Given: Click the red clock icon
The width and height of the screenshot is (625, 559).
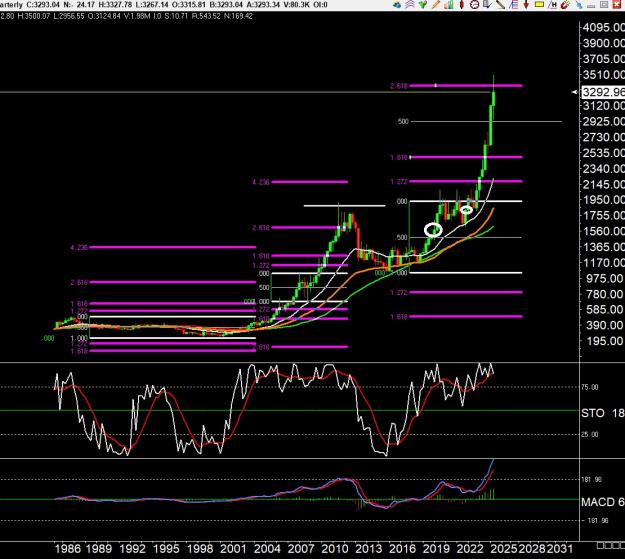Looking at the screenshot, I should 474,4.
